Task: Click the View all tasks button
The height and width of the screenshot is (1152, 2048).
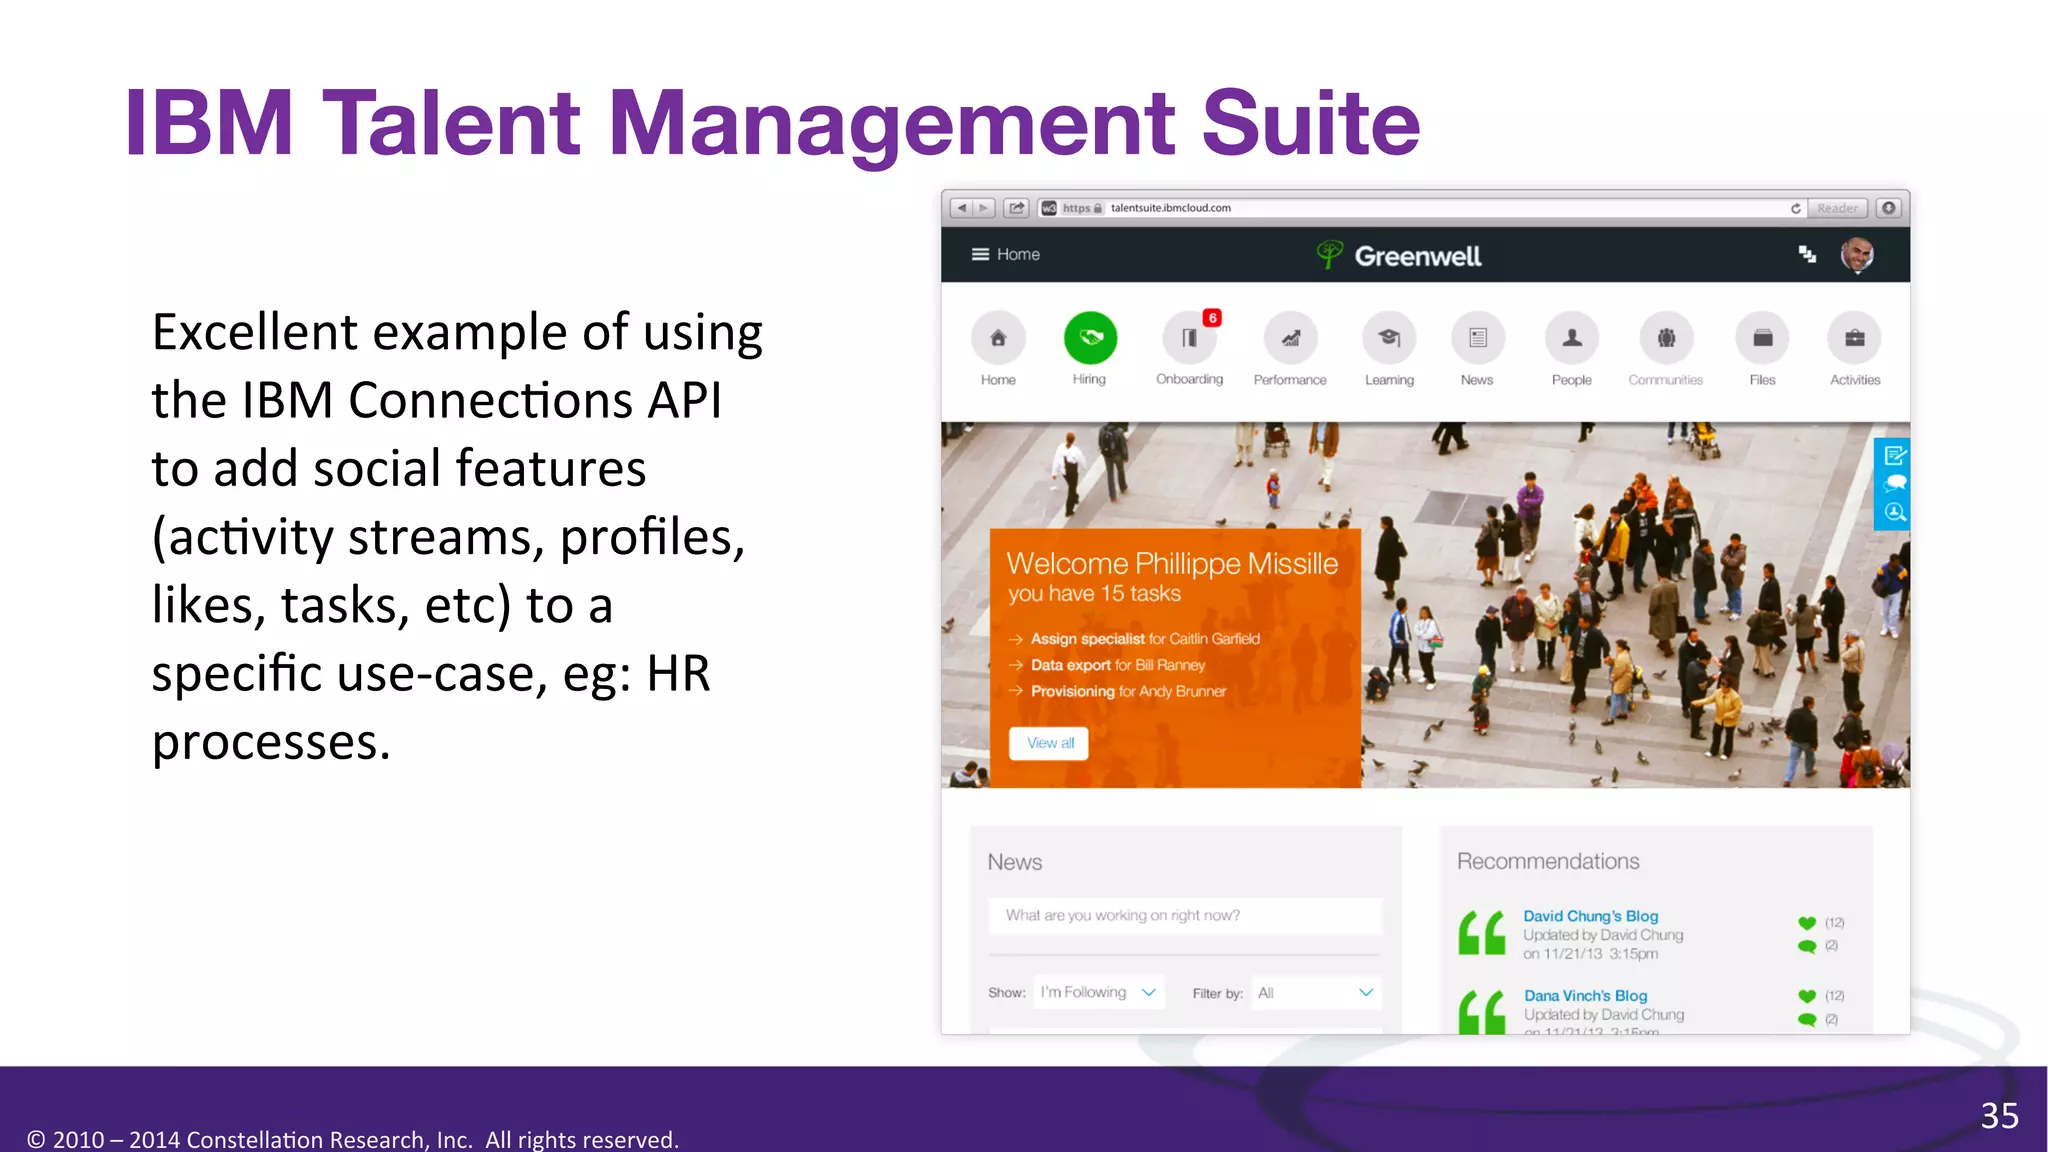Action: pos(1049,743)
